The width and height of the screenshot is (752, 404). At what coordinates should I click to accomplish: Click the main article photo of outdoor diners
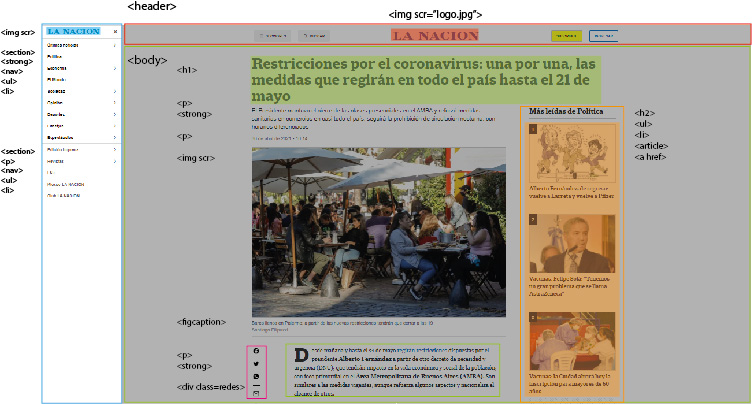379,232
